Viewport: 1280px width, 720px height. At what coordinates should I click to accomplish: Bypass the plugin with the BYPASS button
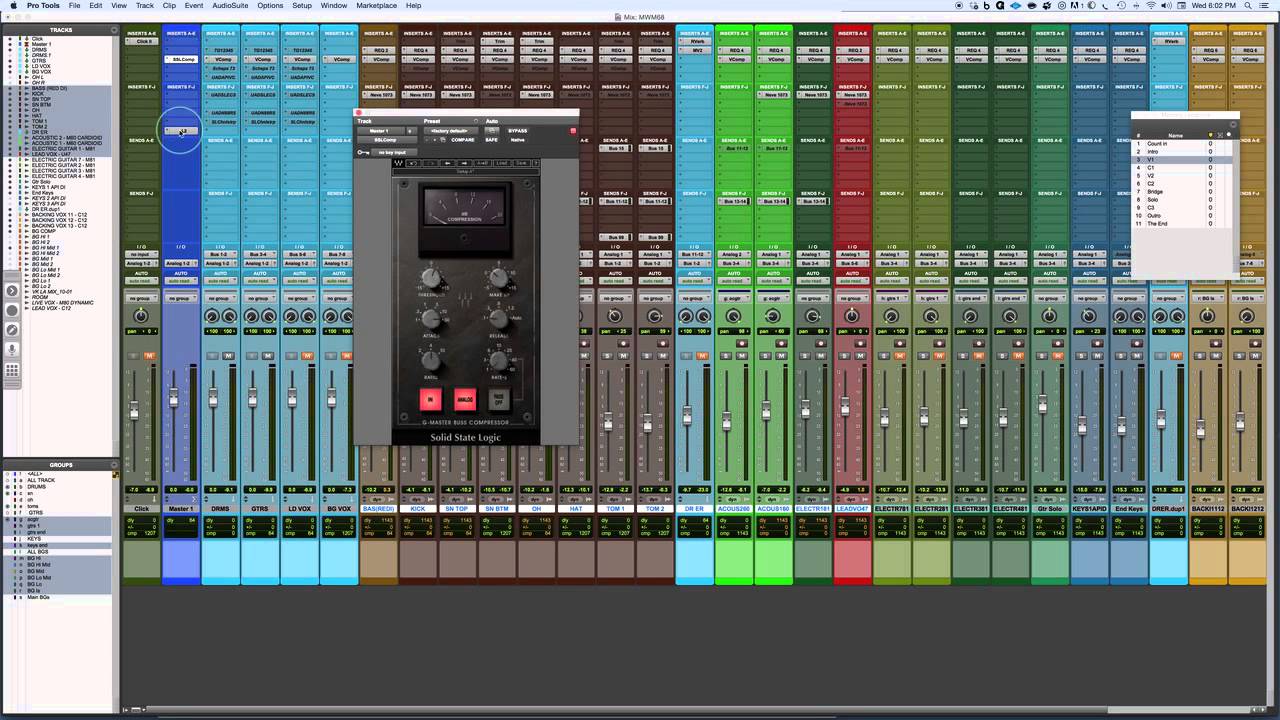pos(518,131)
